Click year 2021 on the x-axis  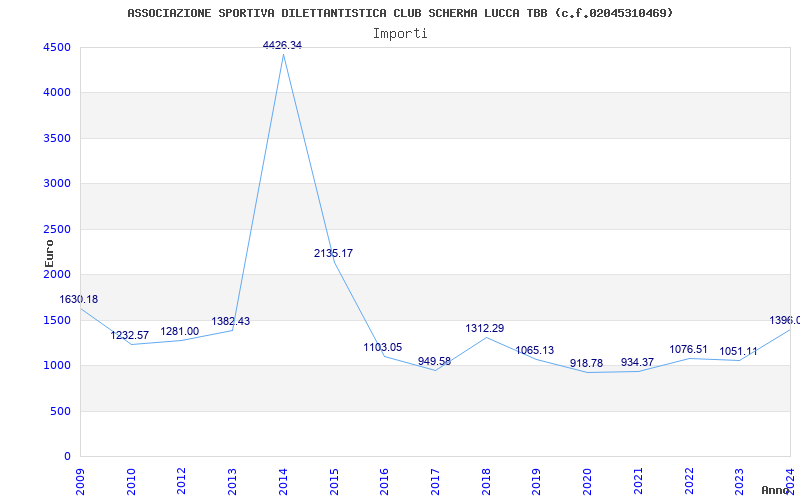pos(638,481)
